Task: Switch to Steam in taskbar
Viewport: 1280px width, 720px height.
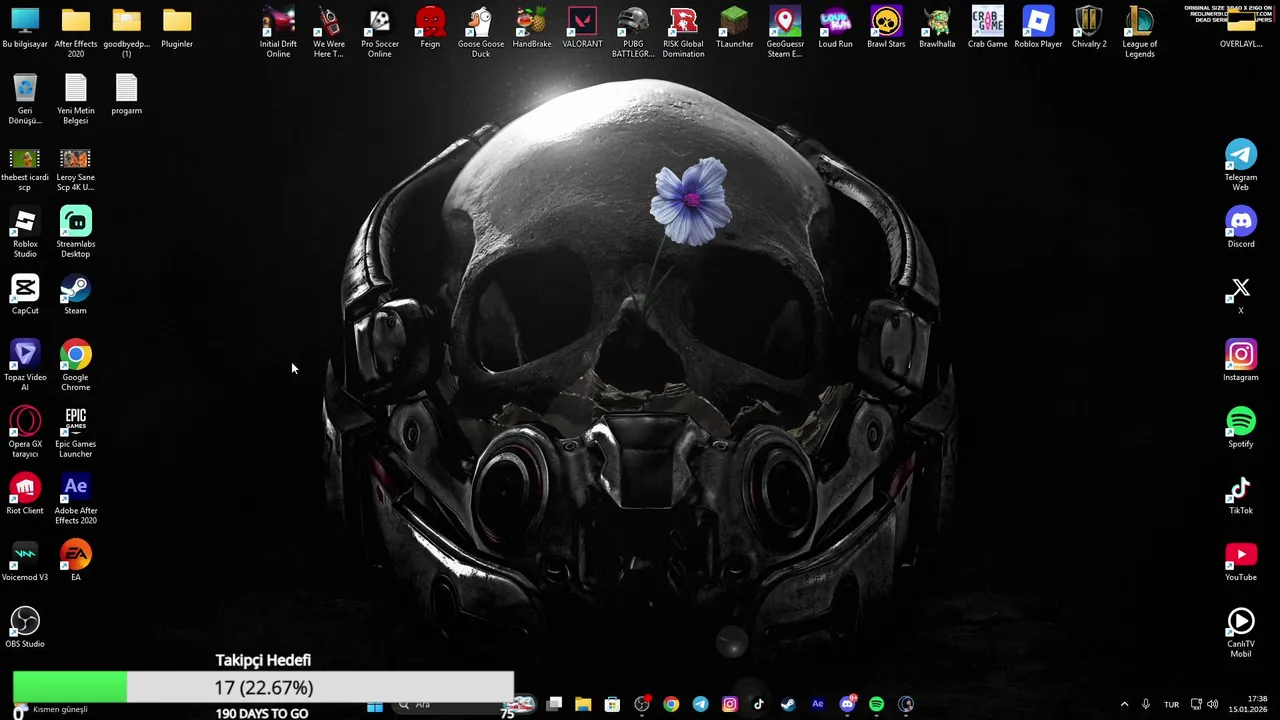Action: (x=788, y=705)
